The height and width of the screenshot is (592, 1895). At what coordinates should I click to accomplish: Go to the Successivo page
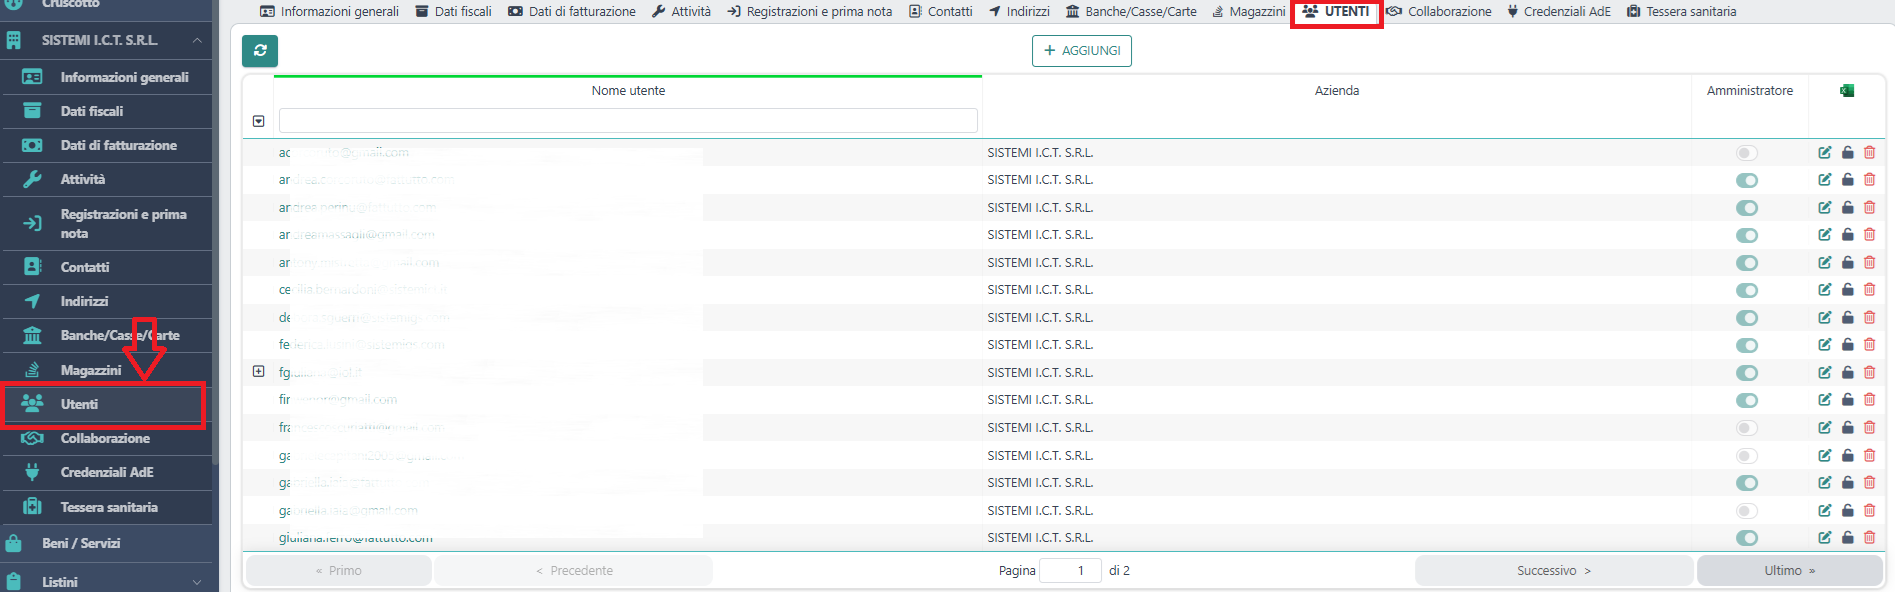1554,571
